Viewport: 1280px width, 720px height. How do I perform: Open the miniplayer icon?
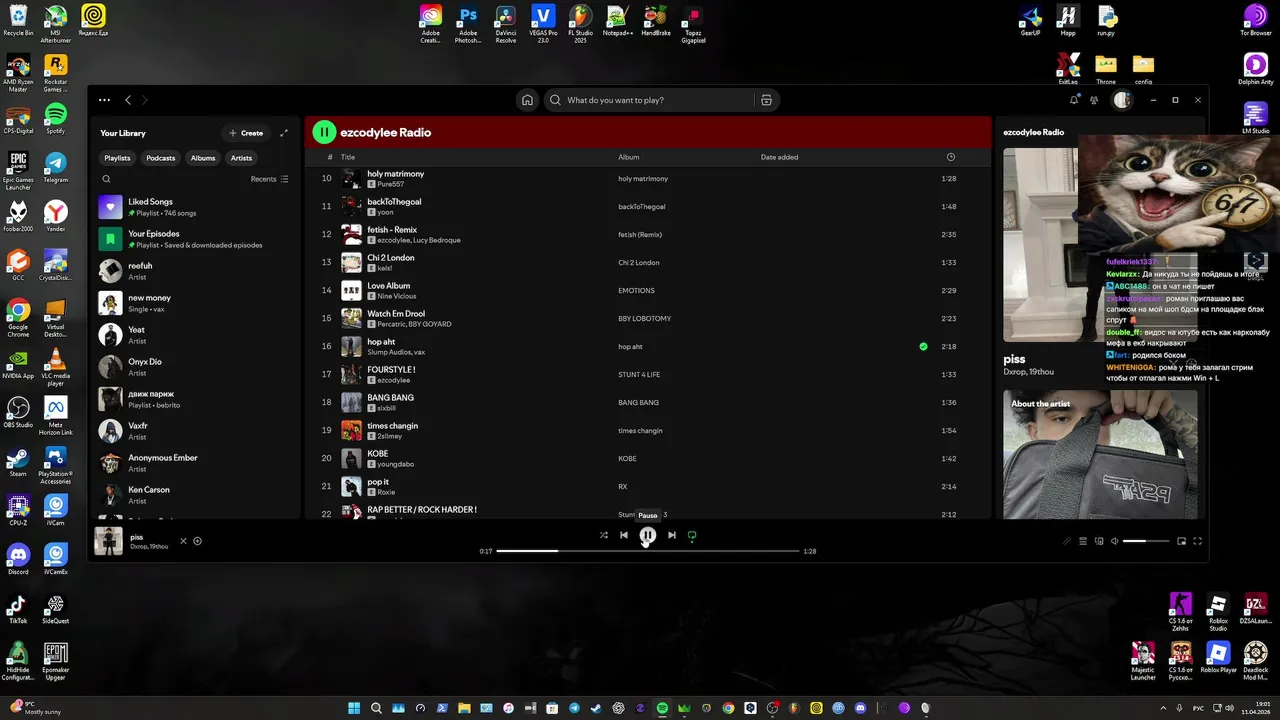point(1181,541)
